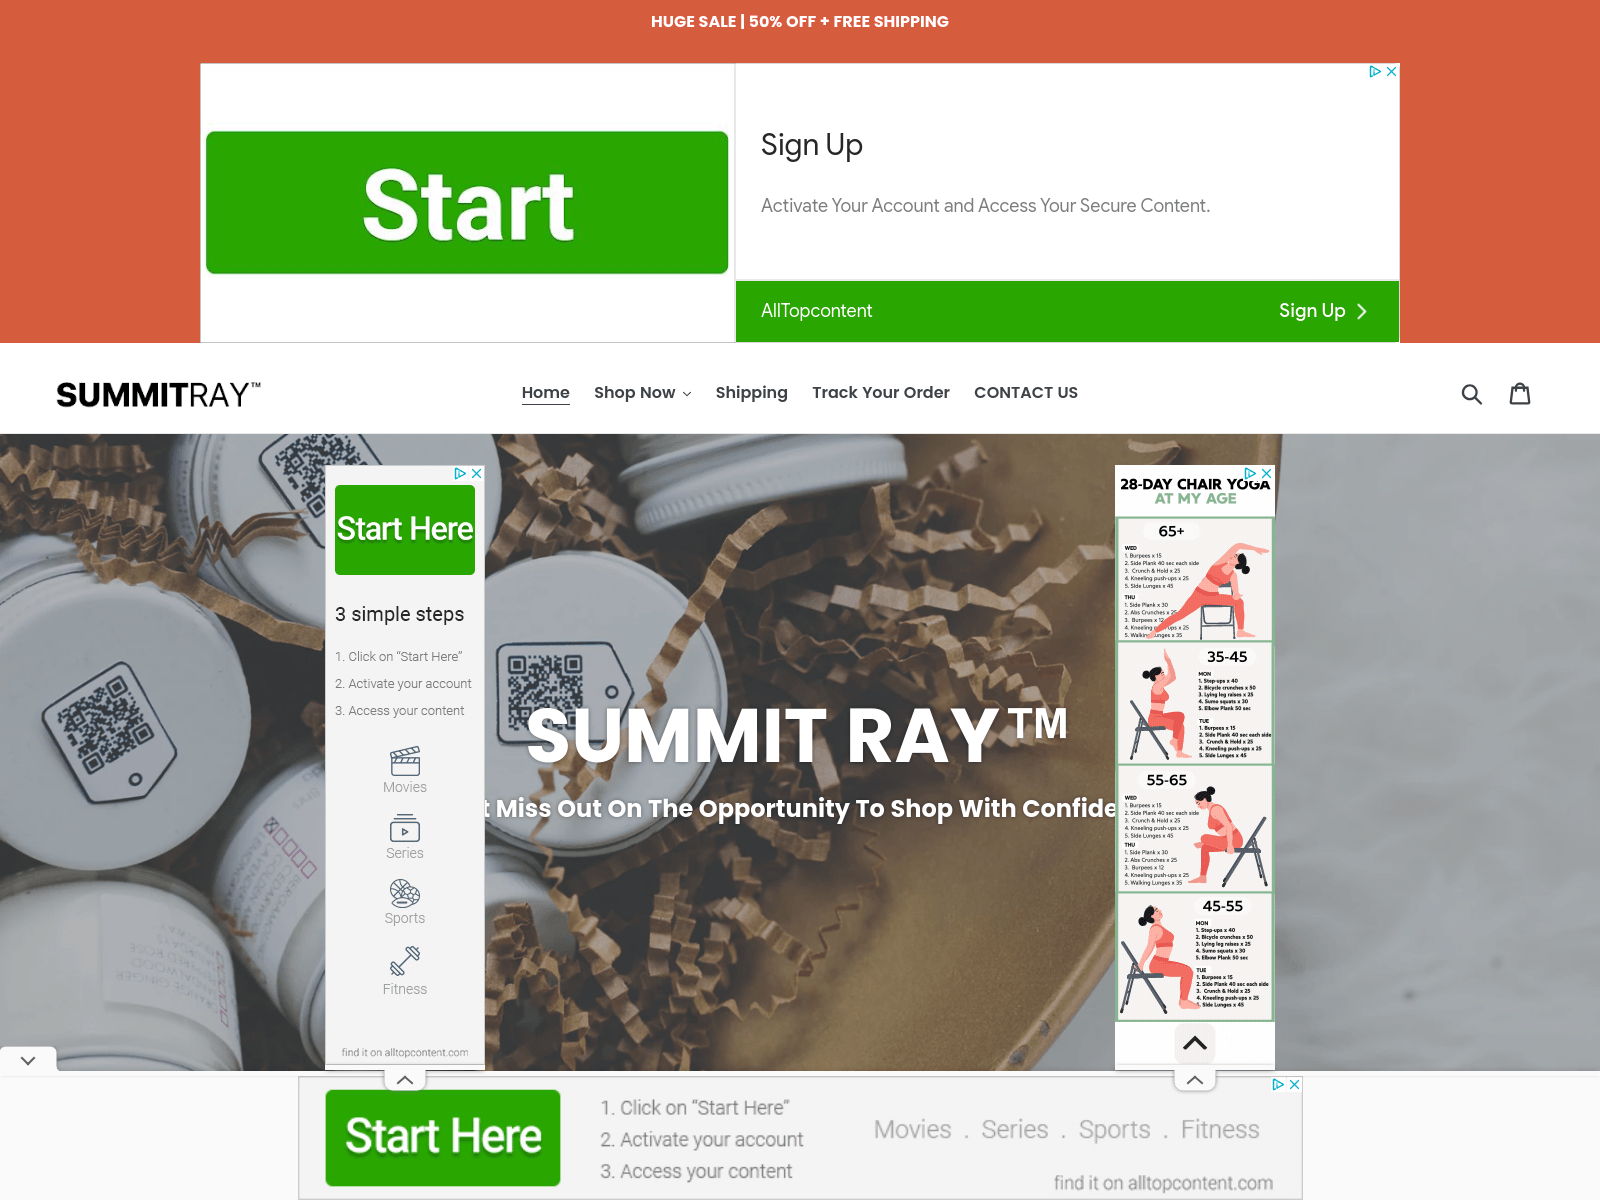
Task: Select the 45-55 chair yoga thumbnail
Action: [x=1195, y=956]
